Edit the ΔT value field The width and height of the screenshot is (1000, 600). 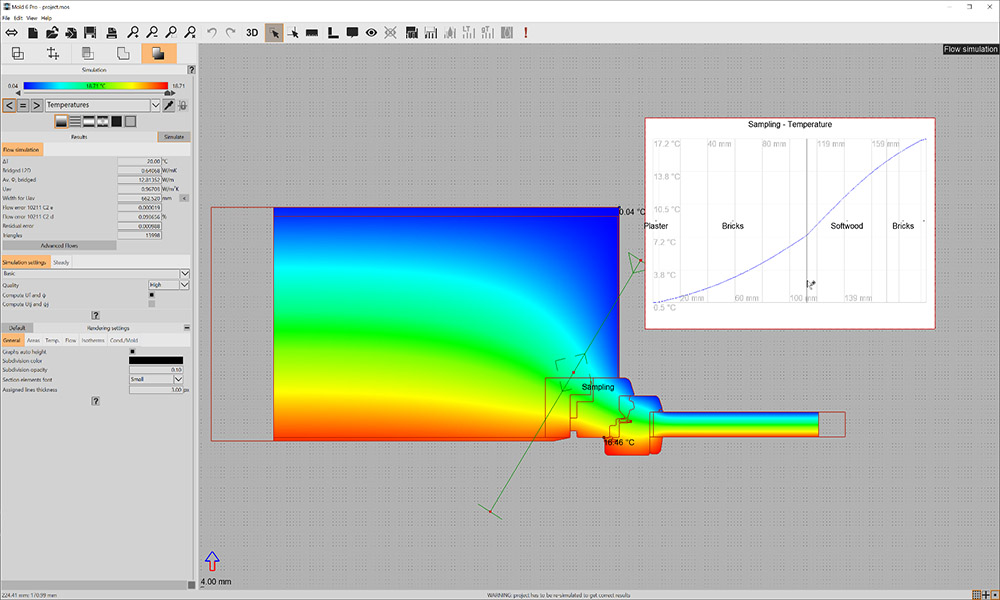click(x=139, y=161)
